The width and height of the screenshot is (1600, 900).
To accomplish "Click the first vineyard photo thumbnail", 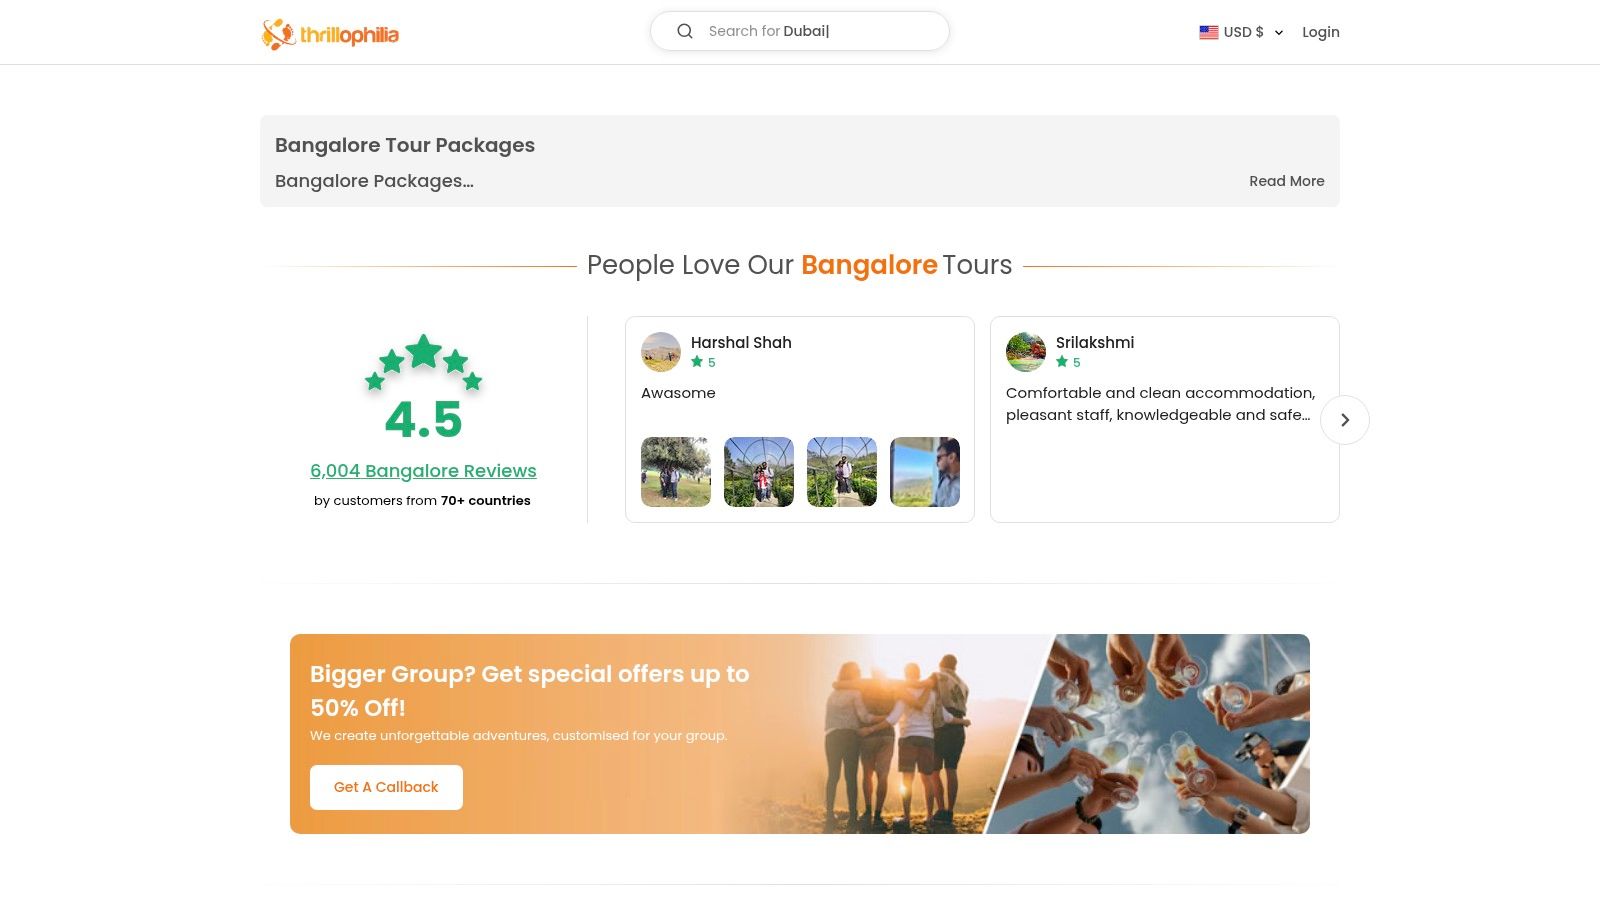I will 676,471.
